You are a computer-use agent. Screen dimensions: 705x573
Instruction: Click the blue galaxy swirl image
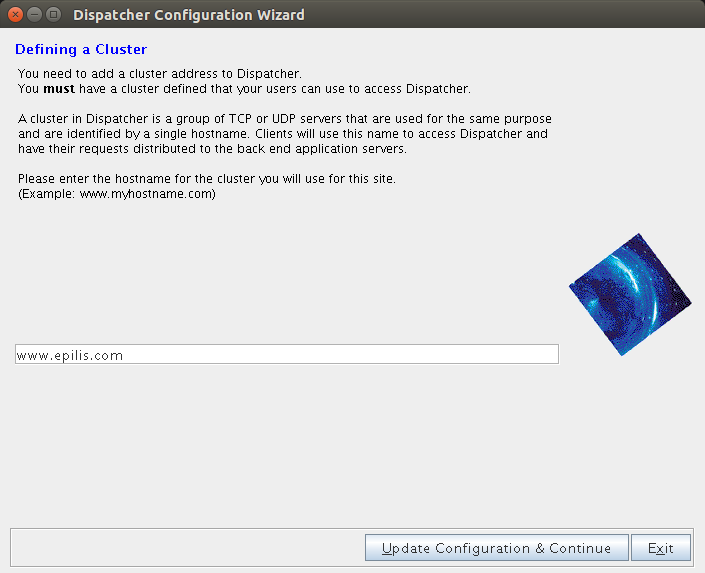(630, 295)
